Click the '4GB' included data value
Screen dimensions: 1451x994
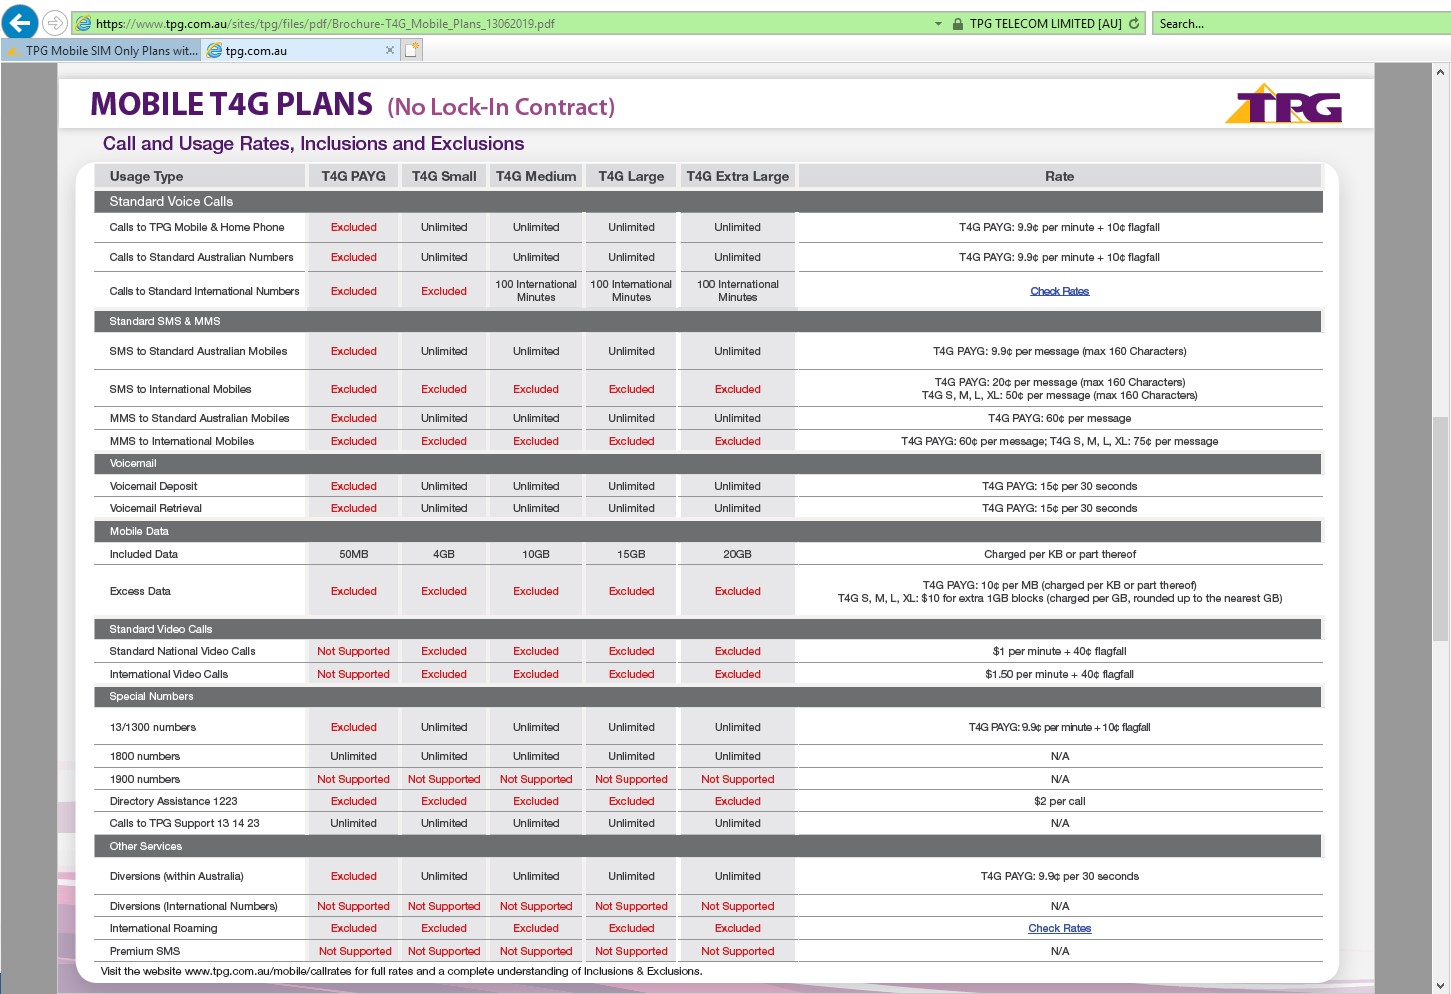(444, 554)
